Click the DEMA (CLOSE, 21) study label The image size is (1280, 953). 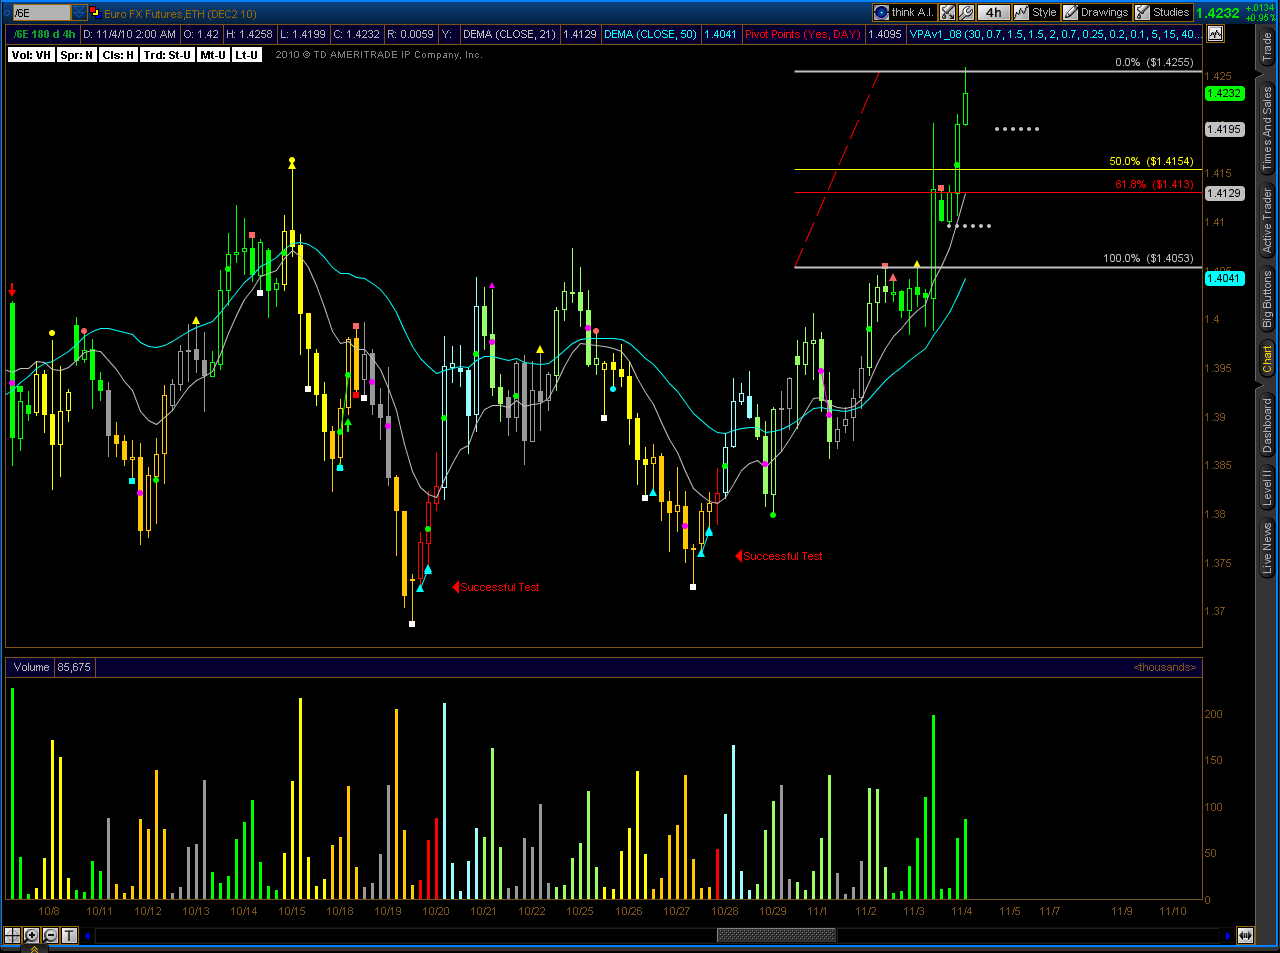coord(509,34)
